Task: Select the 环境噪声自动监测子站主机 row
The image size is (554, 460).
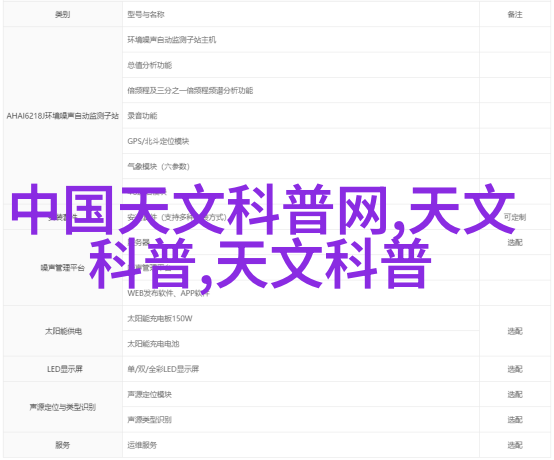Action: click(x=301, y=40)
